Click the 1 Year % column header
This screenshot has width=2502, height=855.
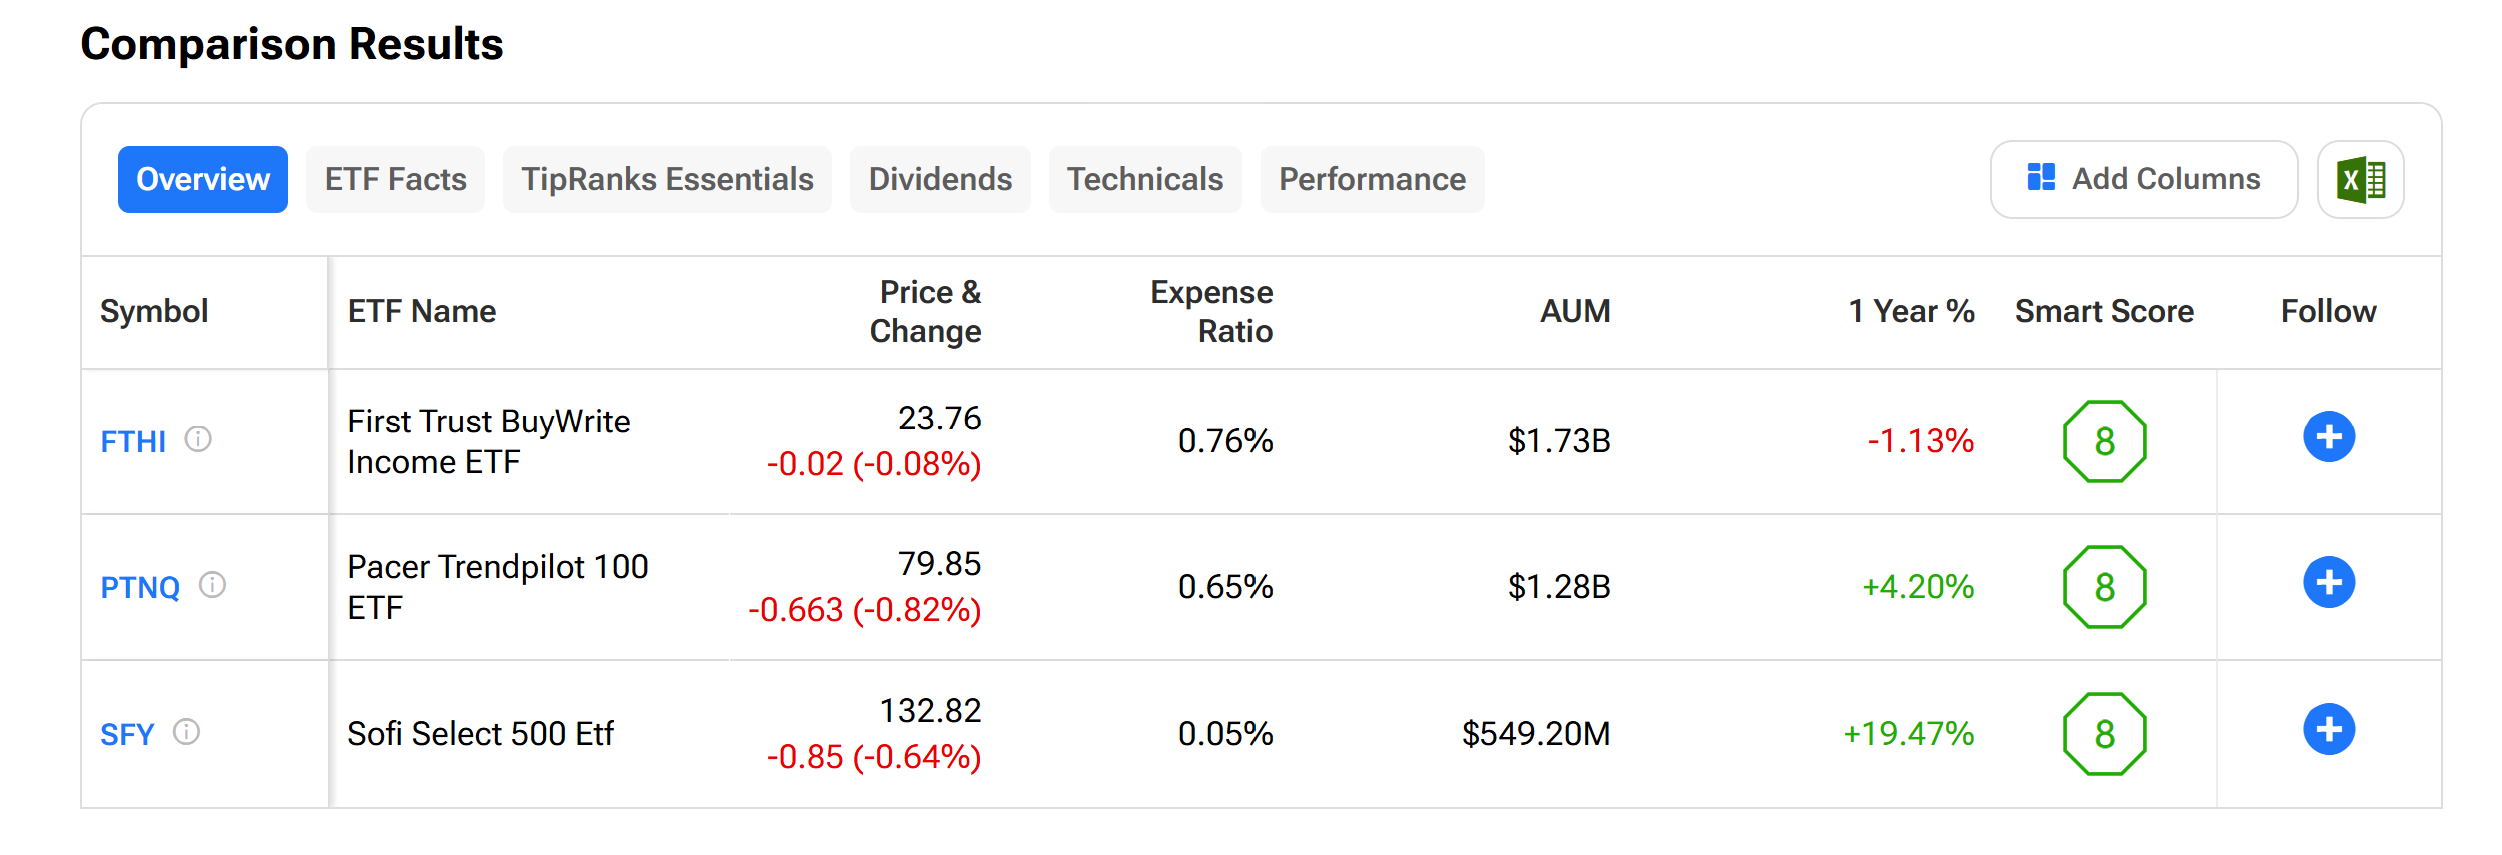[x=1910, y=312]
